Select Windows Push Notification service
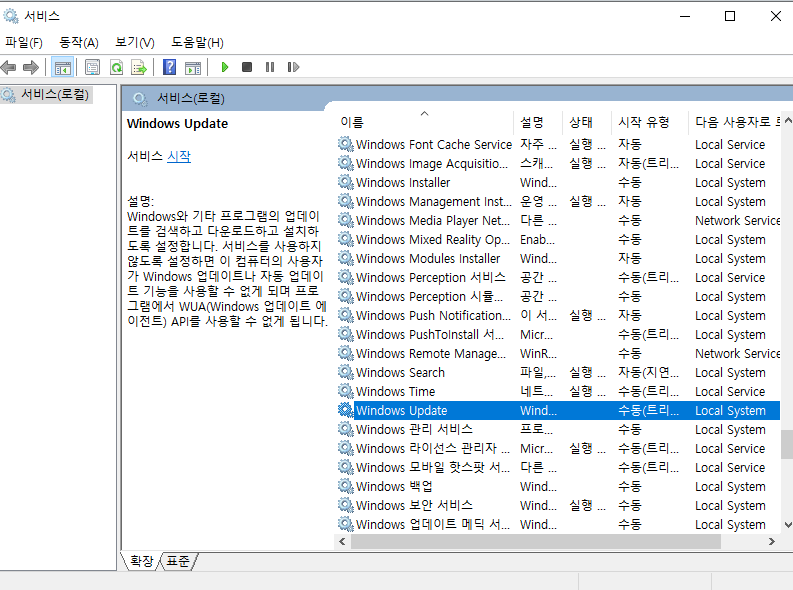 pyautogui.click(x=558, y=315)
